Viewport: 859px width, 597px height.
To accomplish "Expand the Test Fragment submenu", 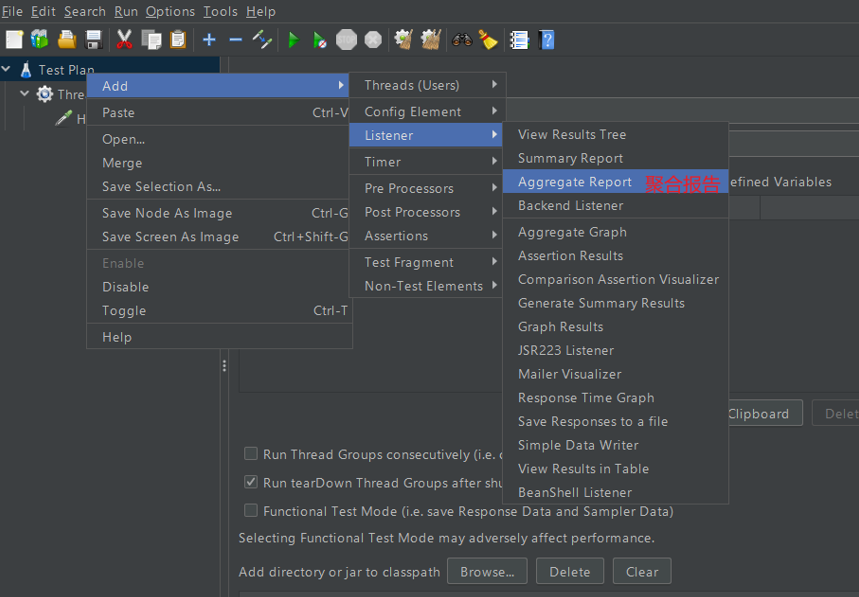I will point(427,262).
